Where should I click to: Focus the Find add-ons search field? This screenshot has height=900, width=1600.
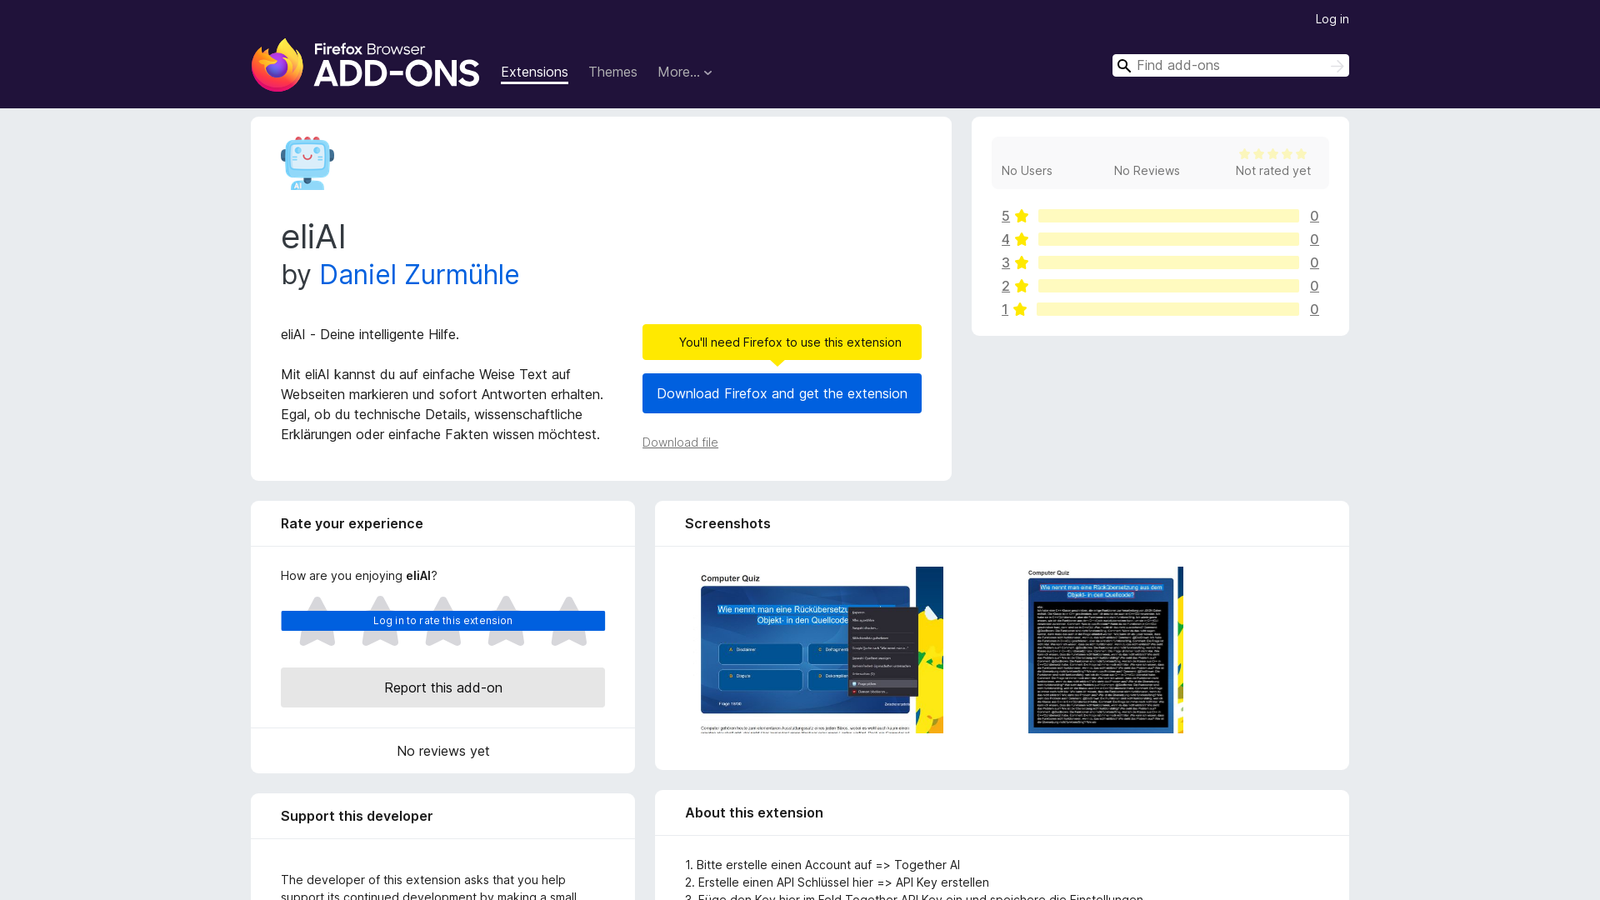coord(1230,66)
